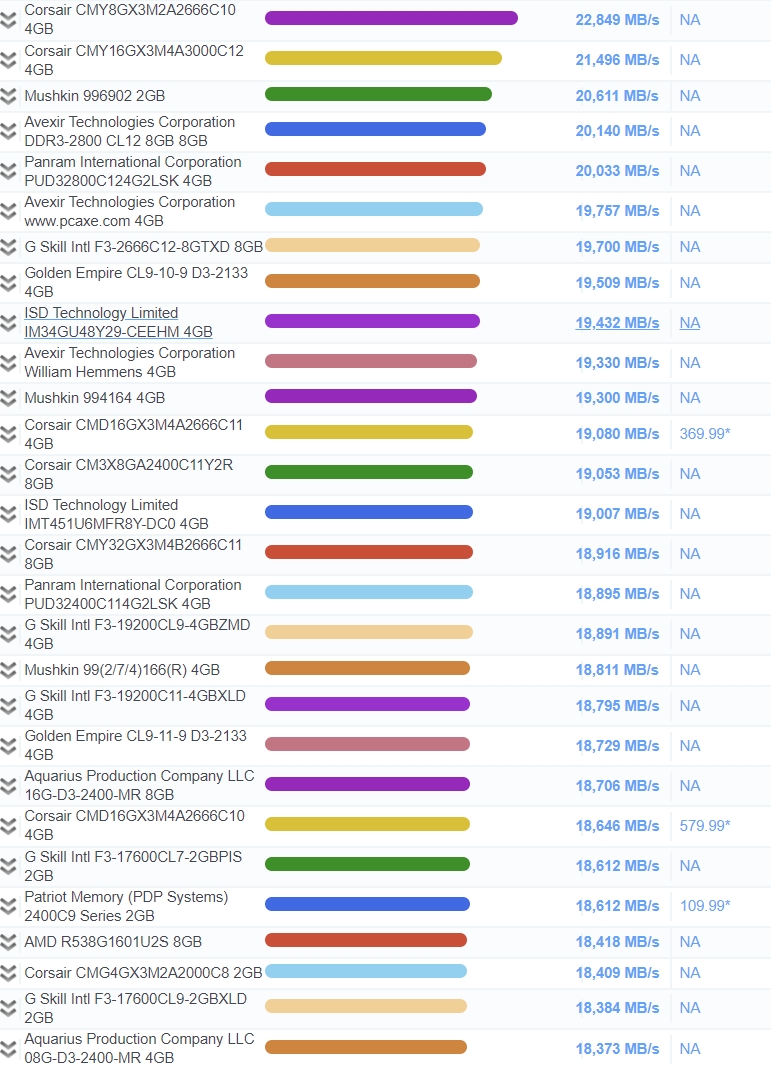This screenshot has height=1067, width=771.
Task: Open Mushkin 994164 4GB product link
Action: (95, 398)
